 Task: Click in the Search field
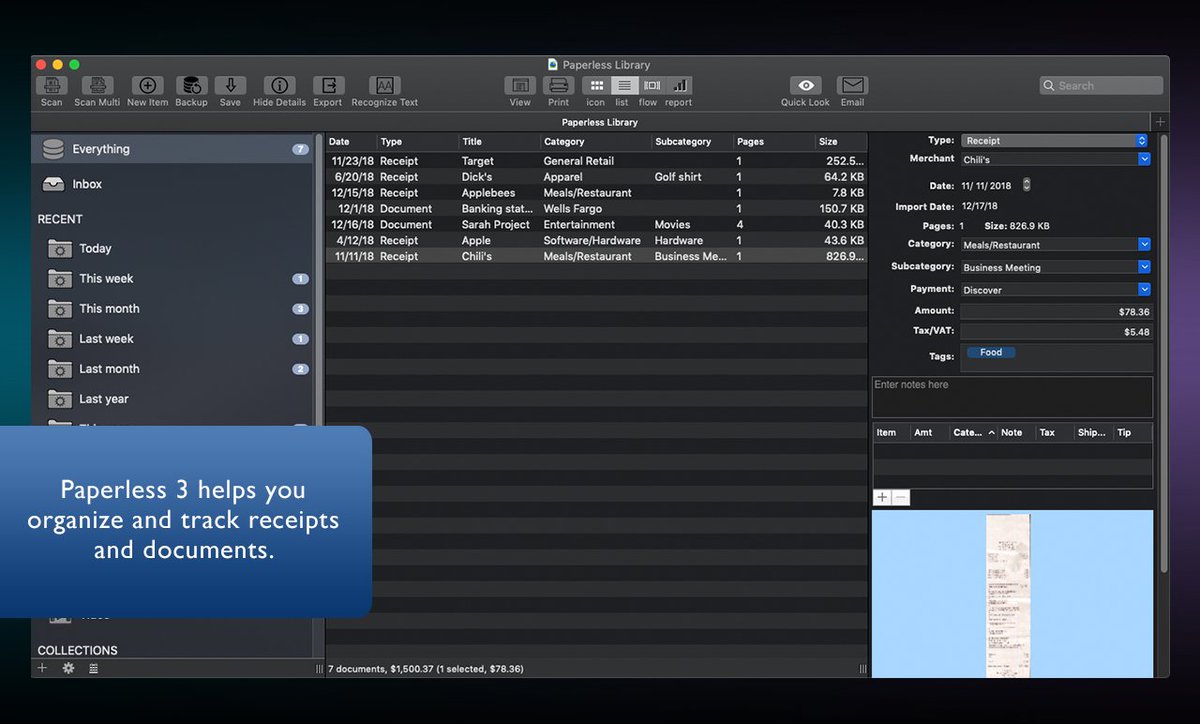(x=1101, y=86)
